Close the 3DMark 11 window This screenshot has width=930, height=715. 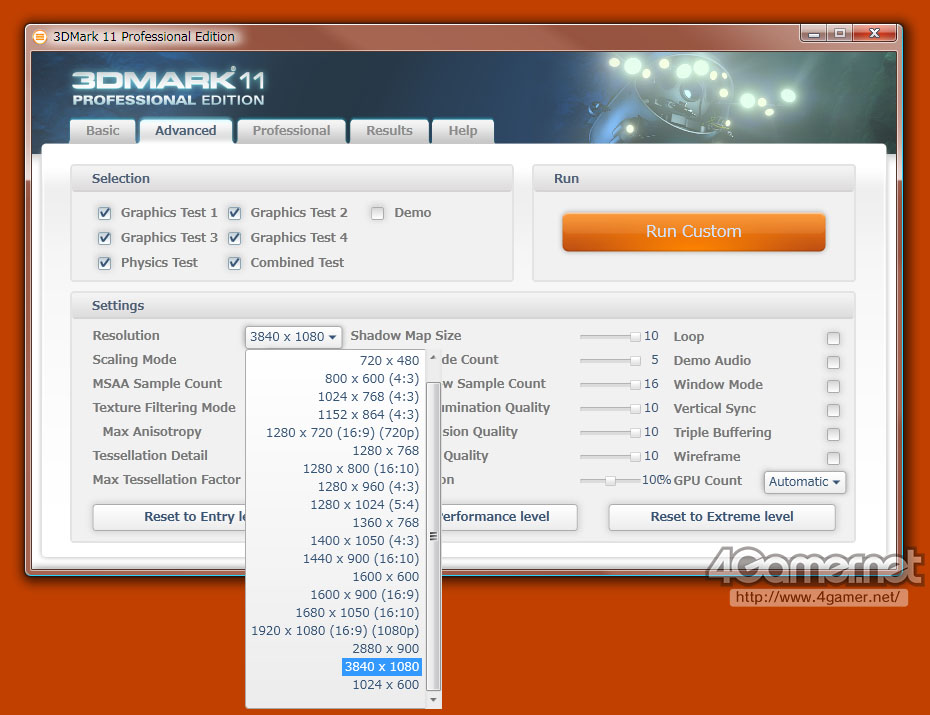pos(874,34)
